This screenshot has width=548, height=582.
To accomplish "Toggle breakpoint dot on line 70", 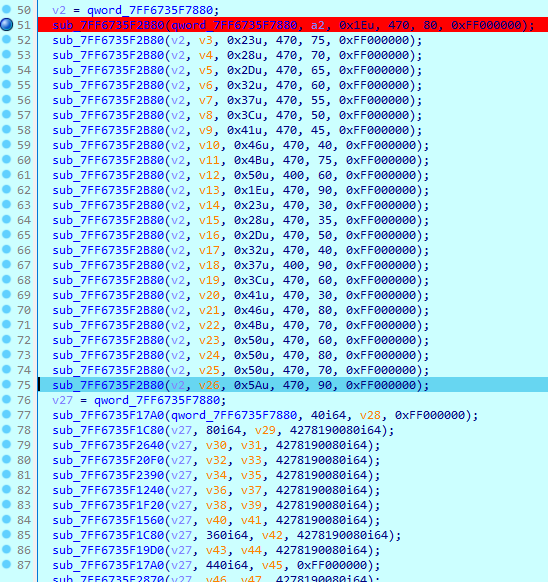I will pos(6,309).
